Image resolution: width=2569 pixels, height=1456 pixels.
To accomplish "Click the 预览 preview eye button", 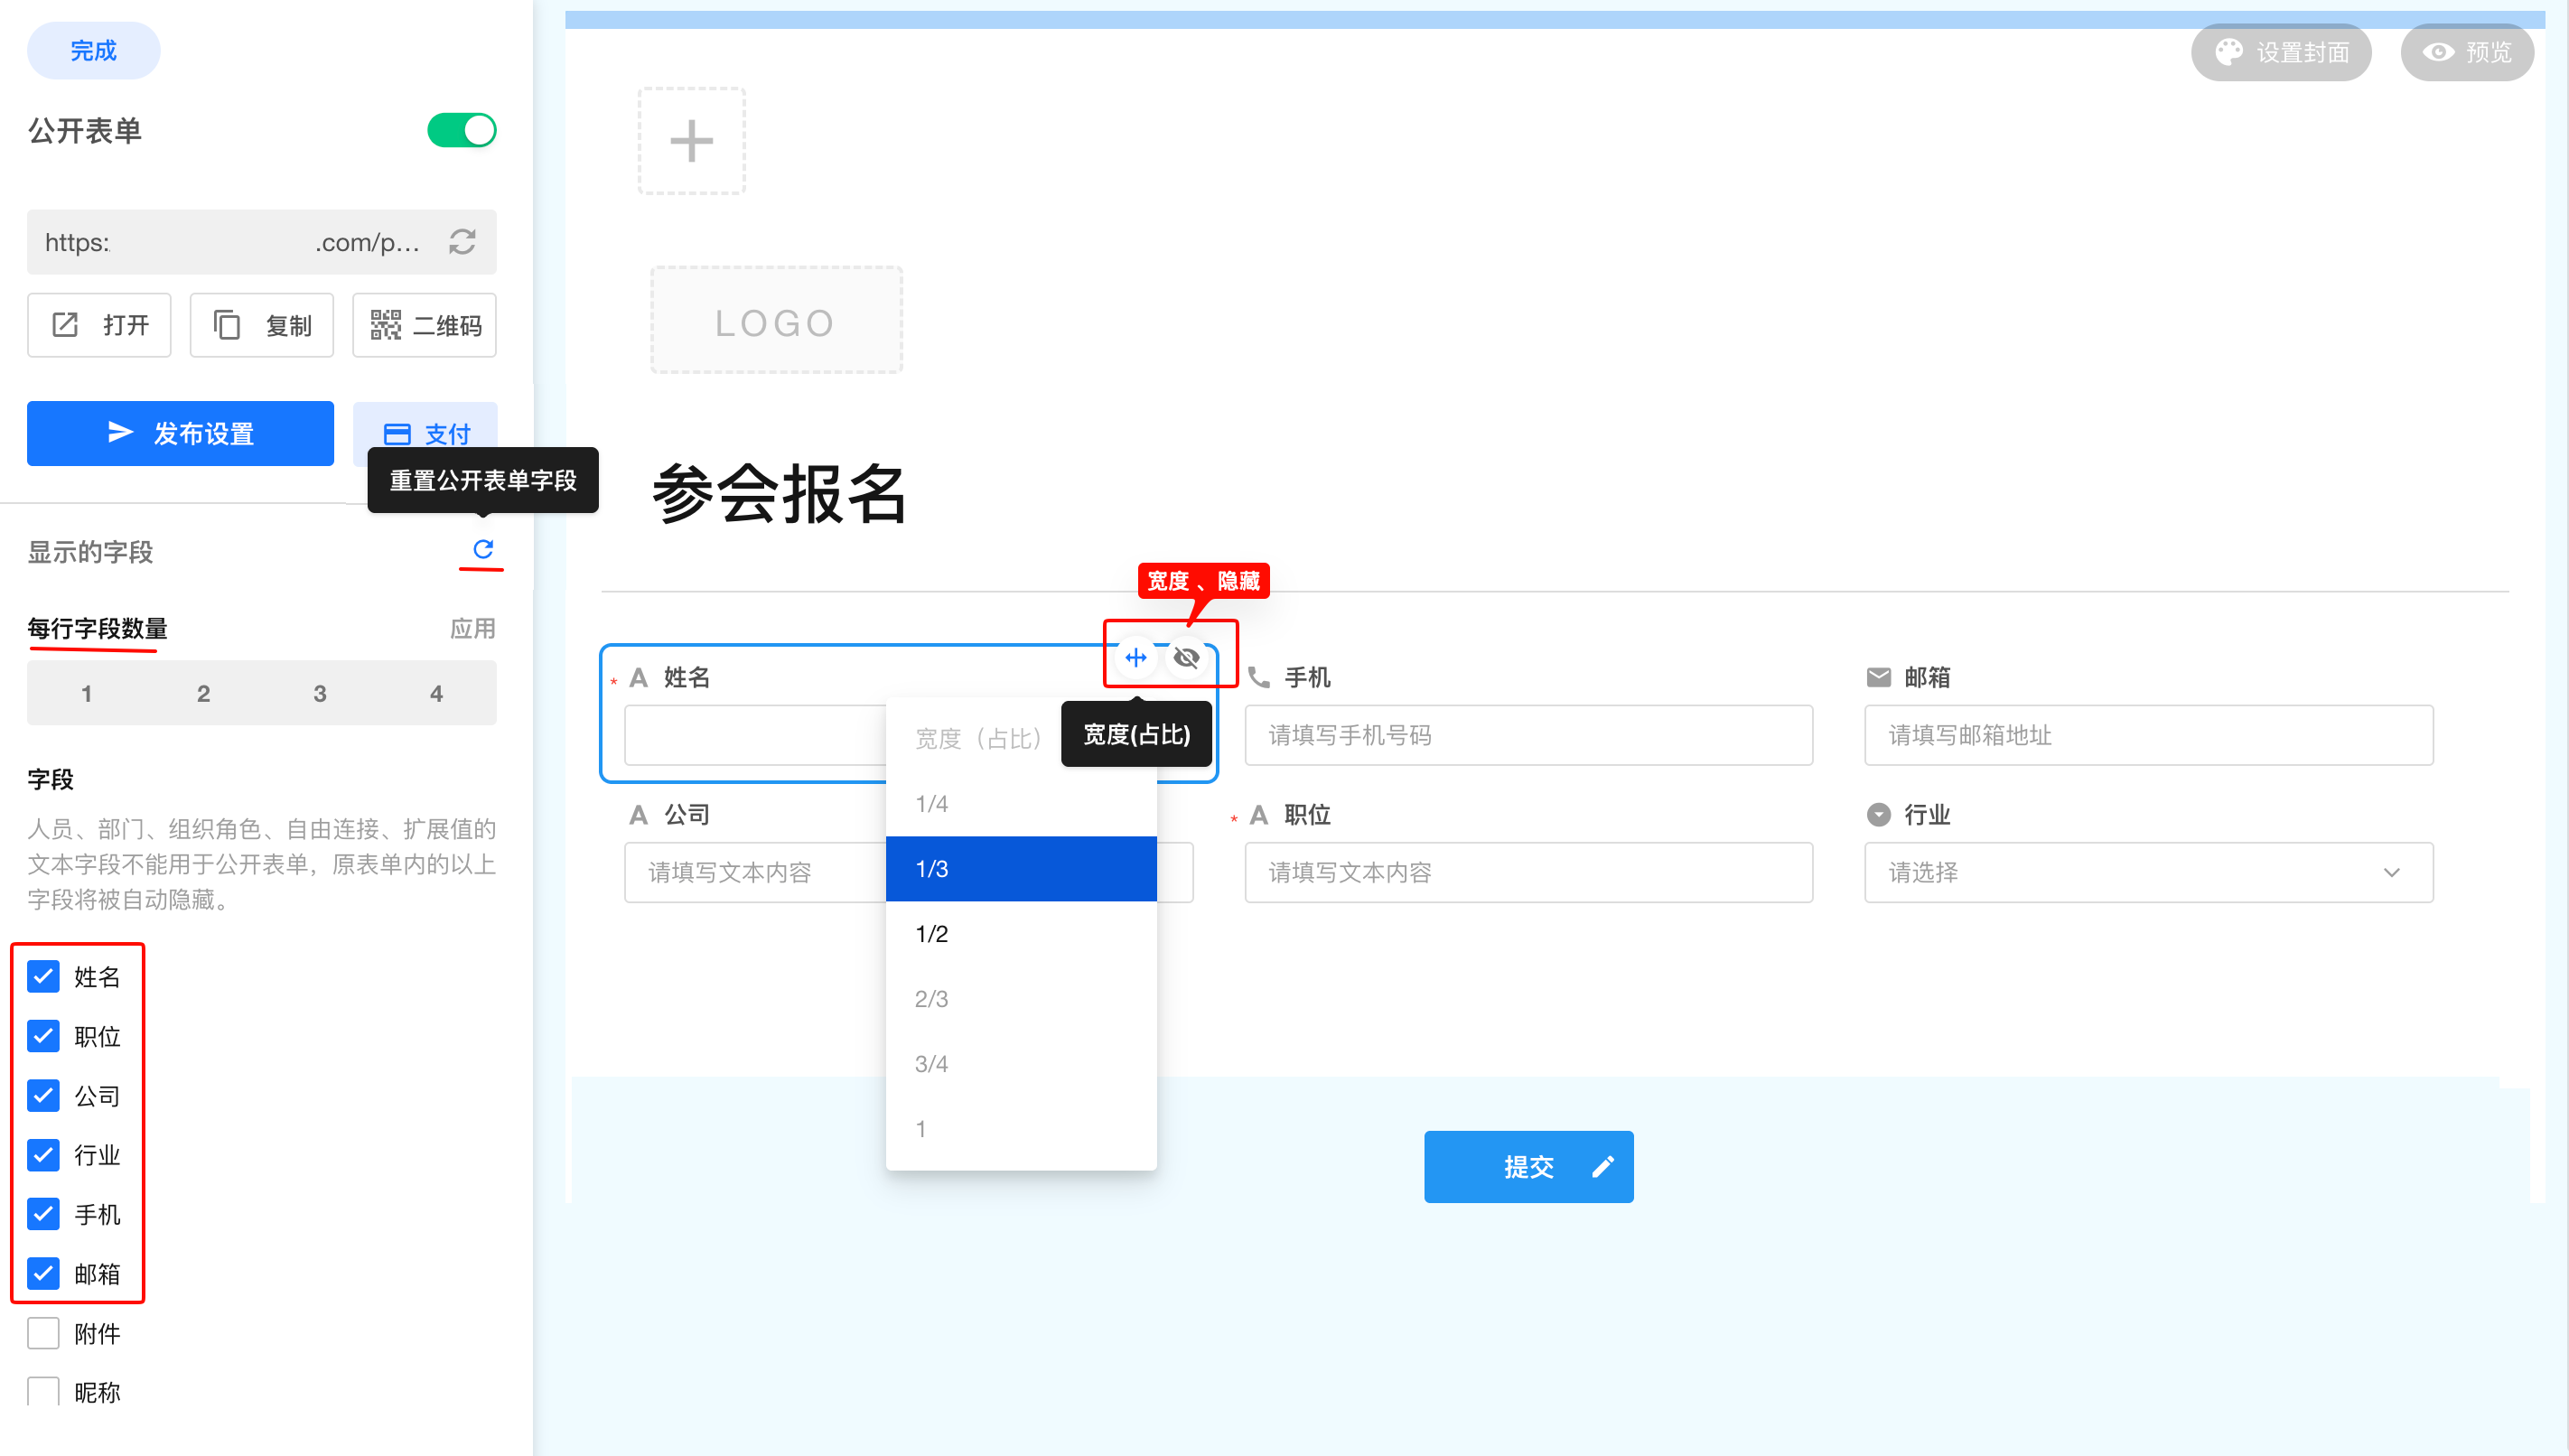I will point(2466,52).
